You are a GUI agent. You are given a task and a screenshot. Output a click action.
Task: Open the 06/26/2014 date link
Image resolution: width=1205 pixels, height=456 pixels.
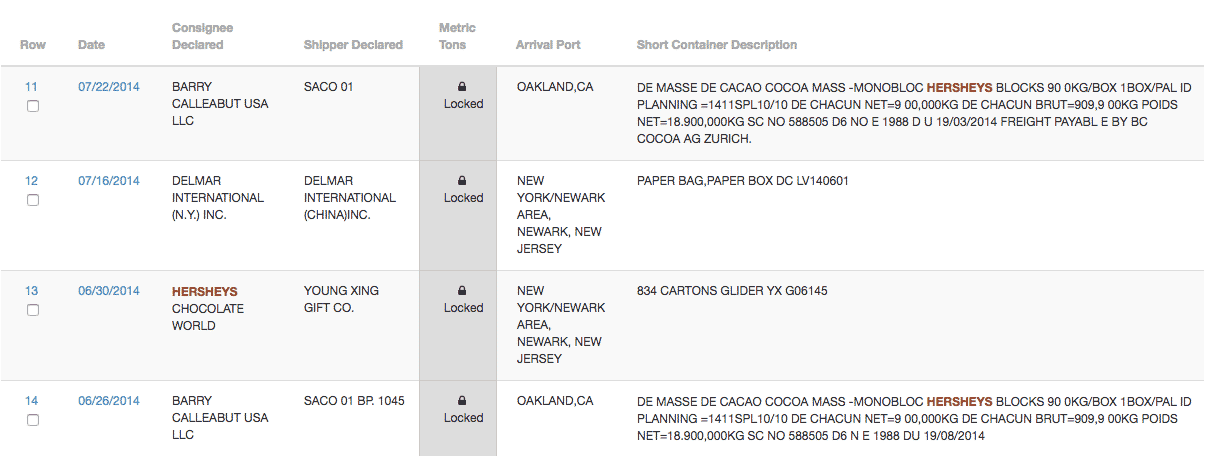[x=109, y=401]
